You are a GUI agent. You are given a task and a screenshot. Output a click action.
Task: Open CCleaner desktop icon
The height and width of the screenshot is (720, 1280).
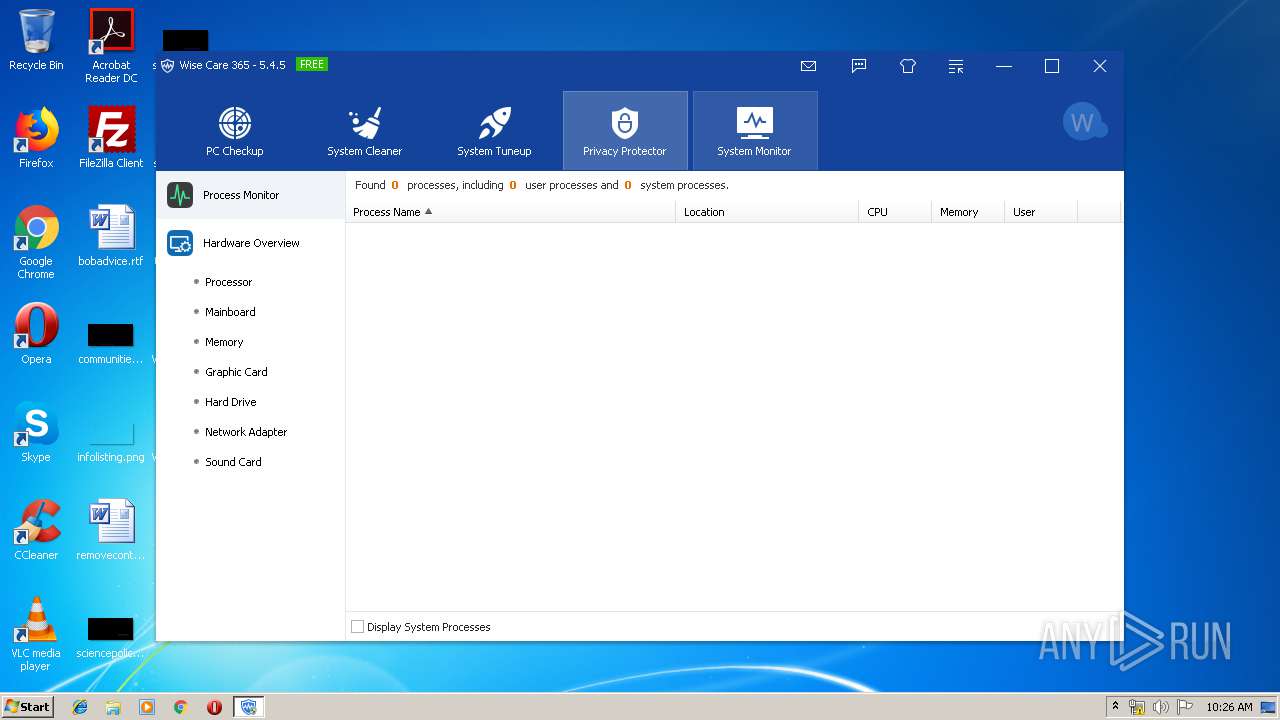(x=36, y=530)
